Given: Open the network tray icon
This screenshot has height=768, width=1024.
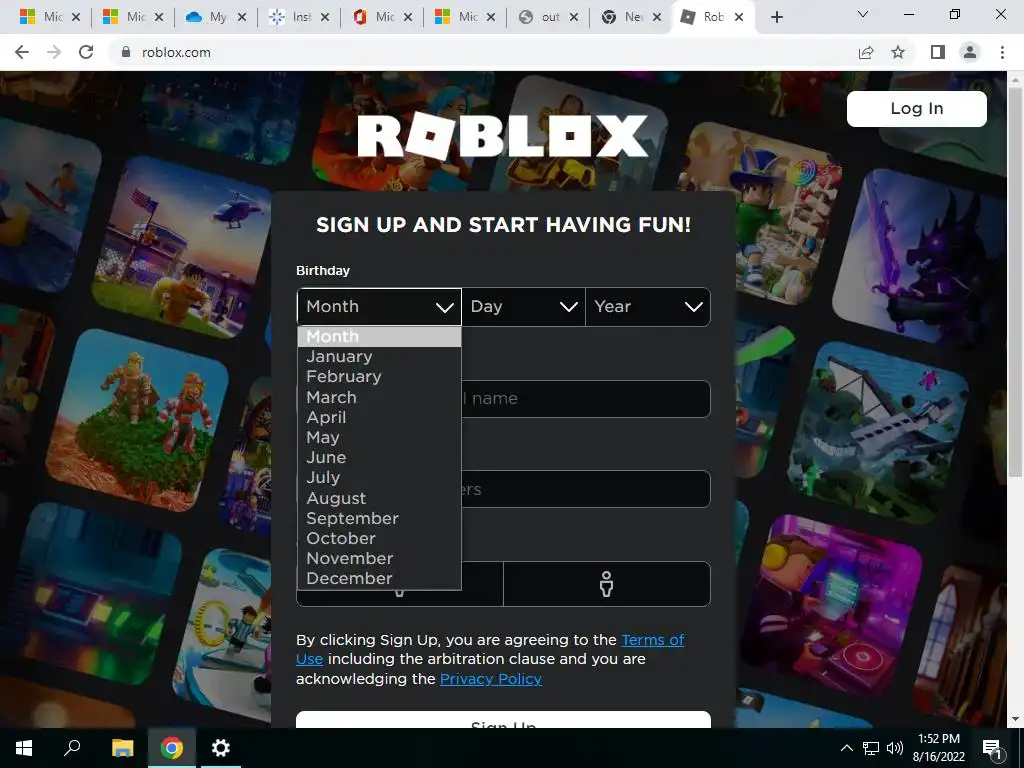Looking at the screenshot, I should tap(871, 748).
